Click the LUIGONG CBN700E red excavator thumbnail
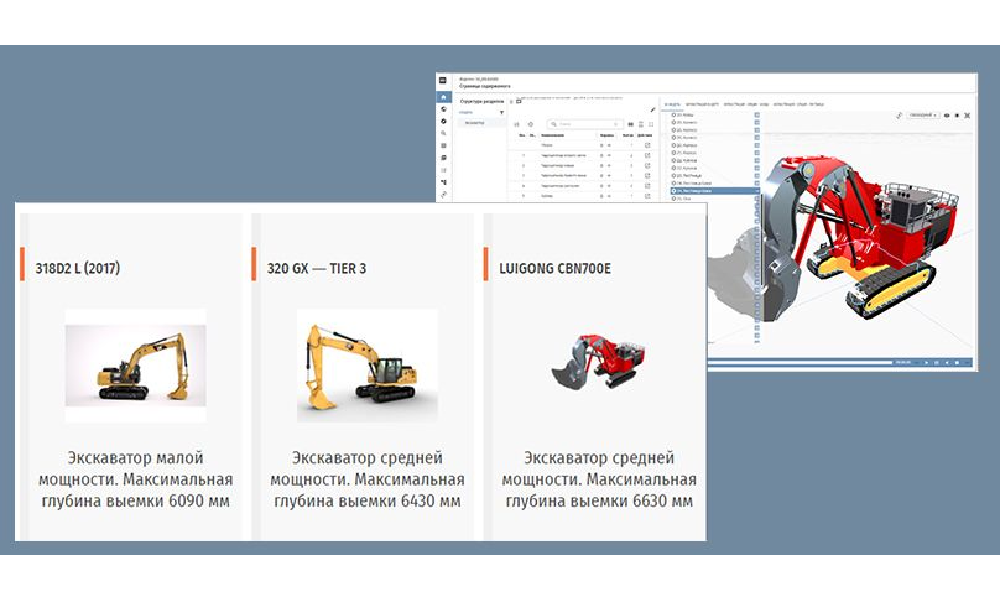 pos(598,363)
